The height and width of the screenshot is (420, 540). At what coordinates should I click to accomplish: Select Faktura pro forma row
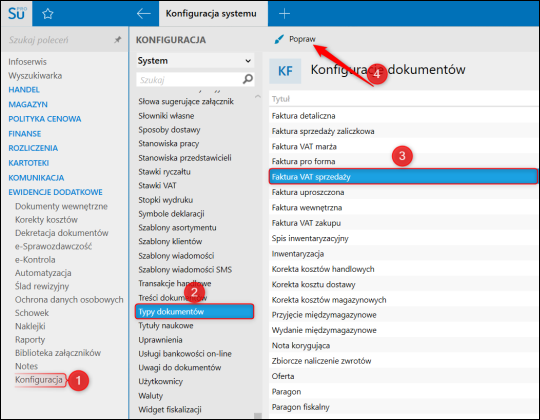[x=403, y=161]
